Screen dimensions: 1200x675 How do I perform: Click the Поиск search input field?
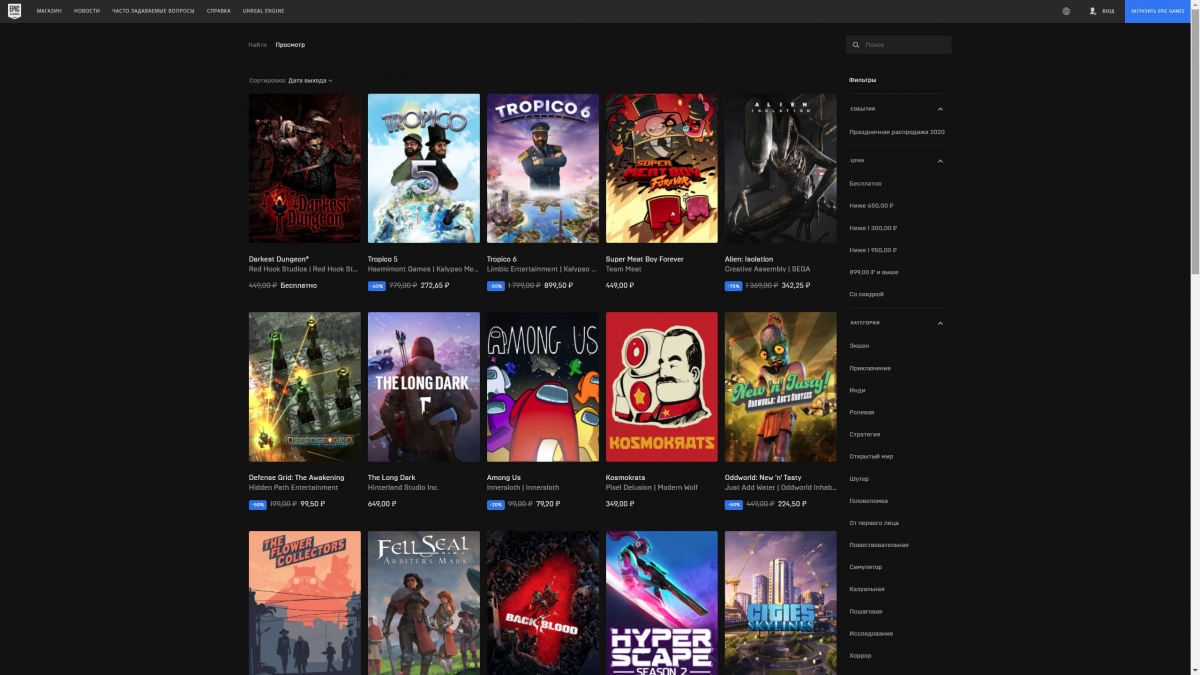coord(900,44)
